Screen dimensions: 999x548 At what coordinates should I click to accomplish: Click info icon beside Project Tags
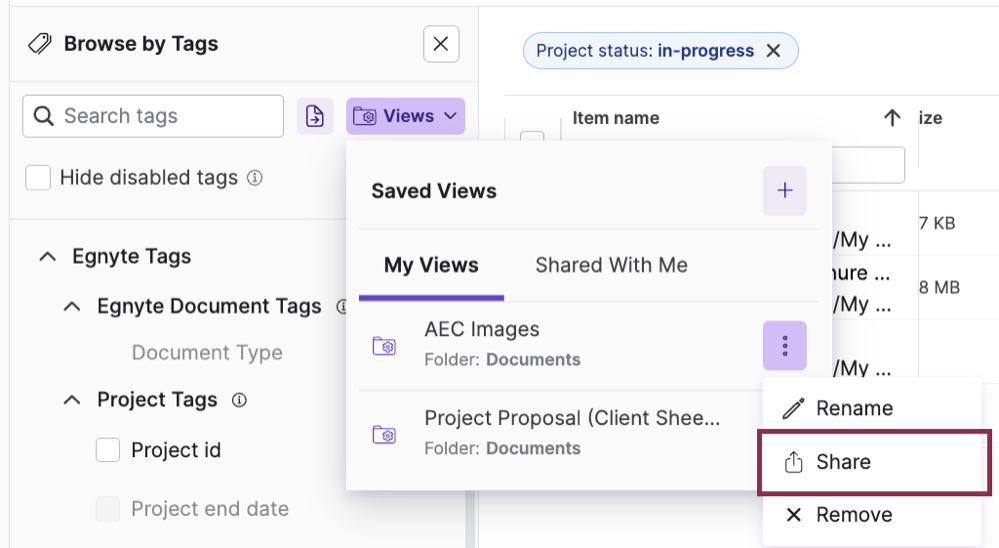239,400
